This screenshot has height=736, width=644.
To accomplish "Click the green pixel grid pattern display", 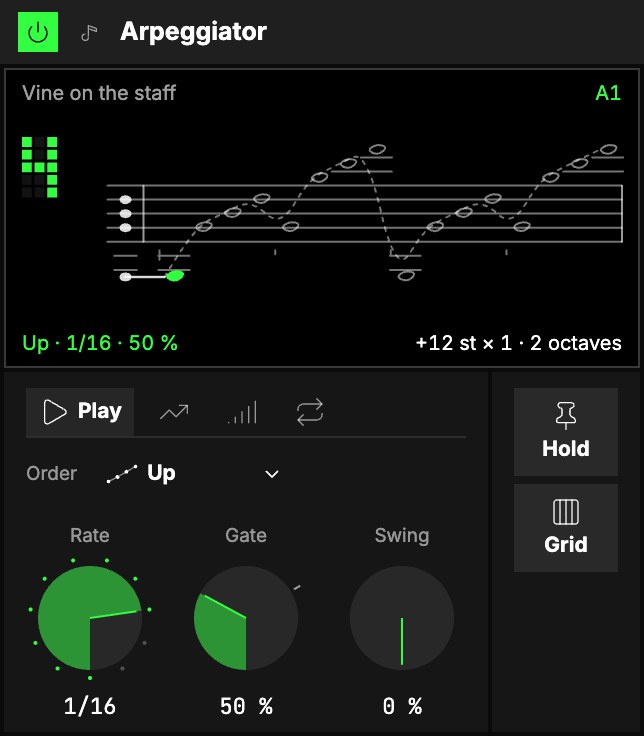I will click(39, 167).
